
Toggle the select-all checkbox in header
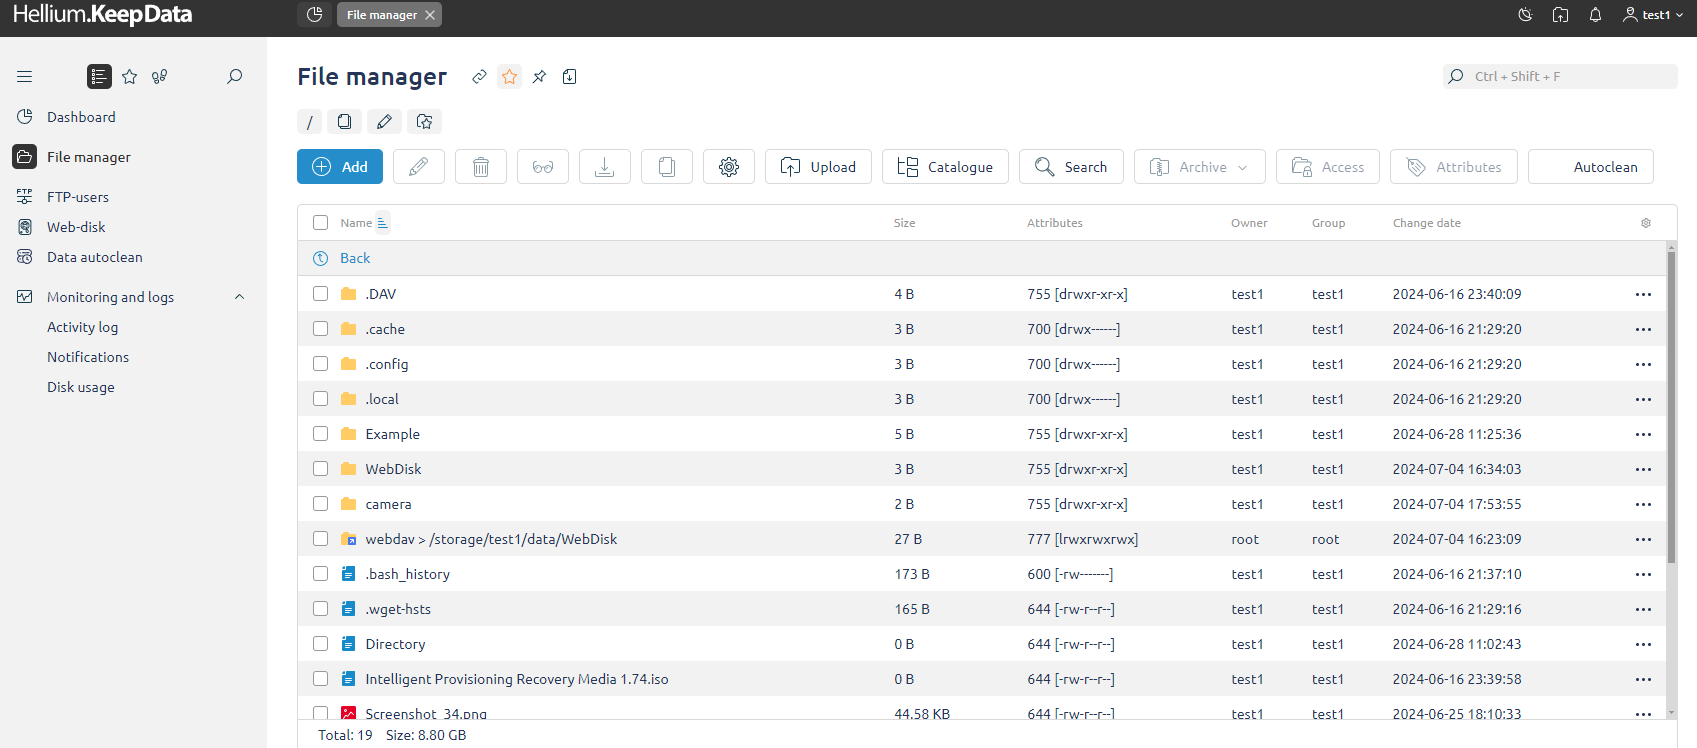point(320,223)
